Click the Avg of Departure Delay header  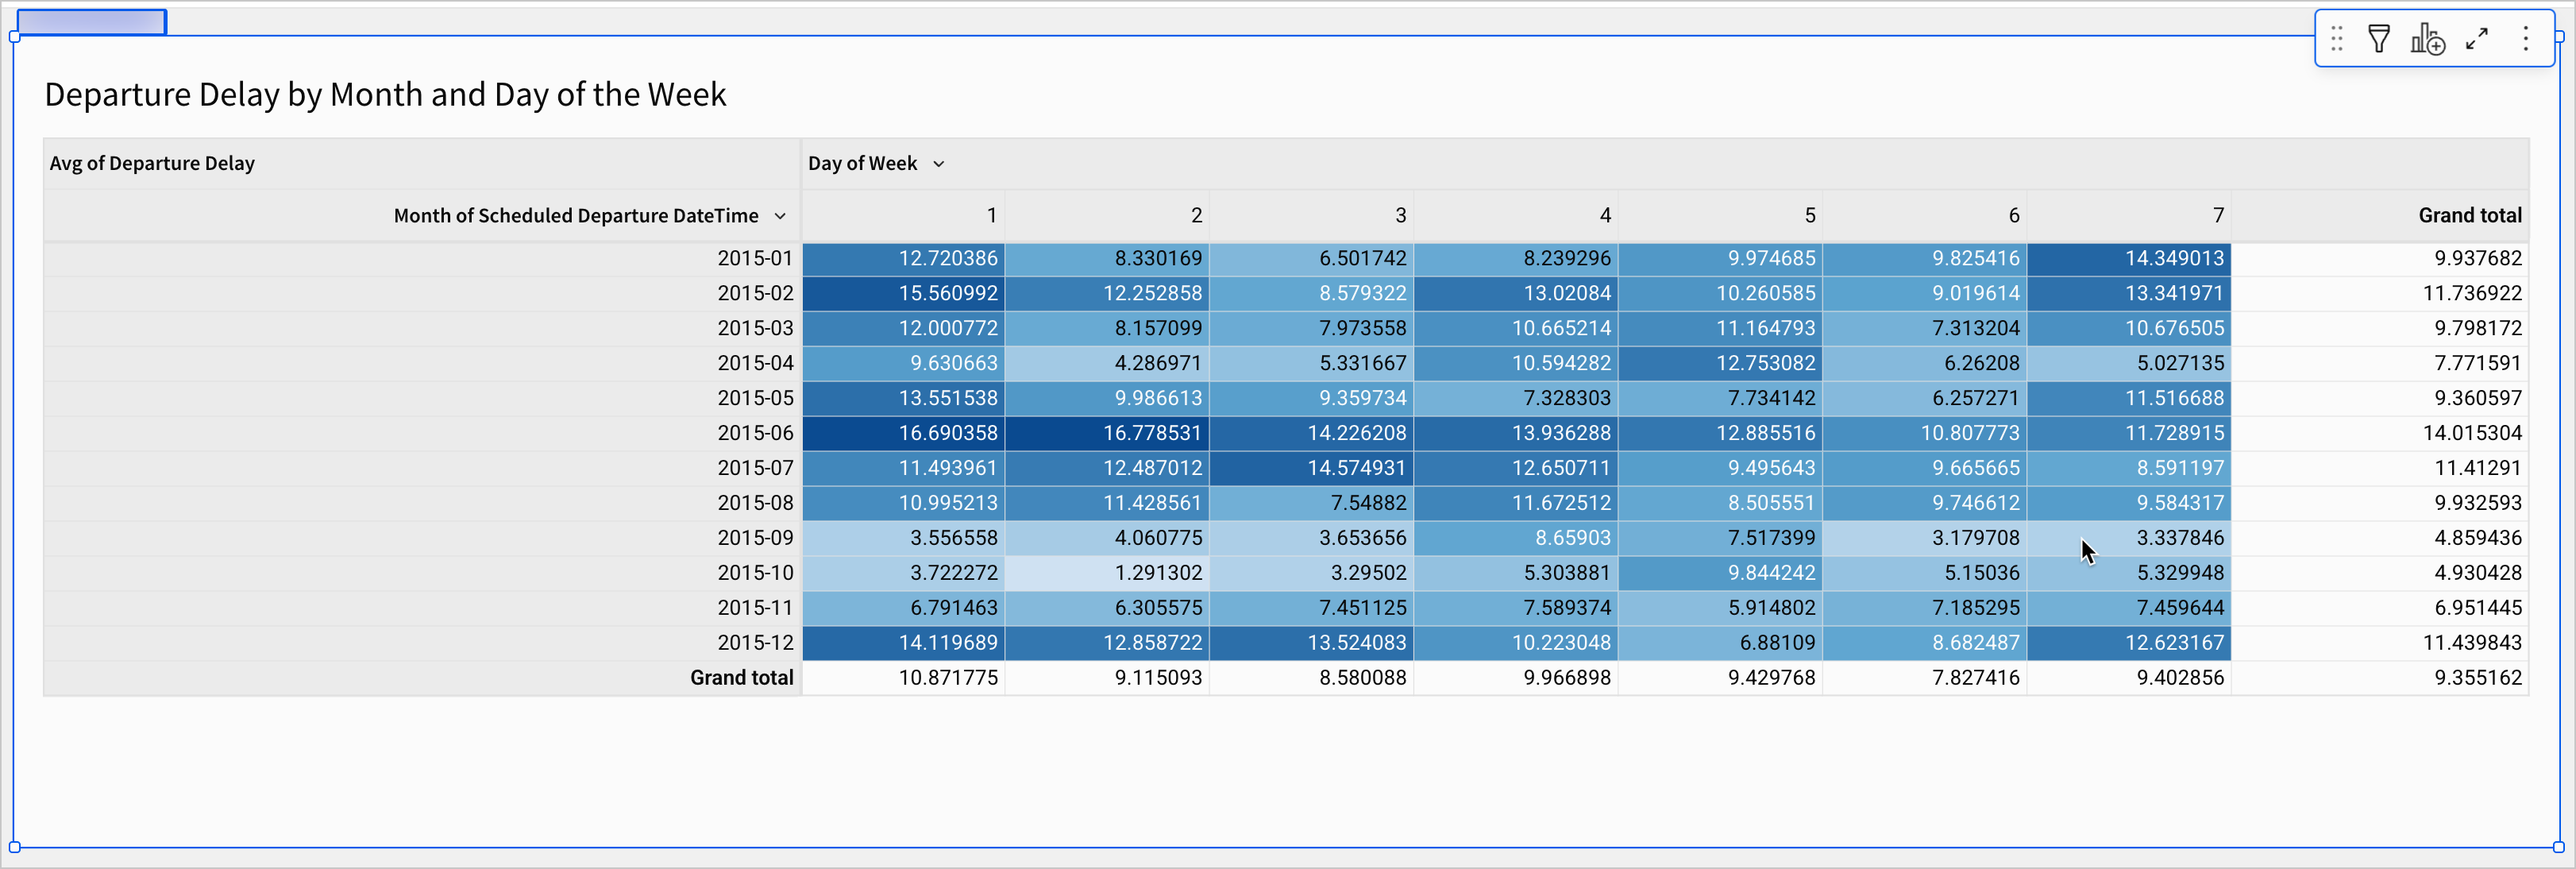coord(152,164)
